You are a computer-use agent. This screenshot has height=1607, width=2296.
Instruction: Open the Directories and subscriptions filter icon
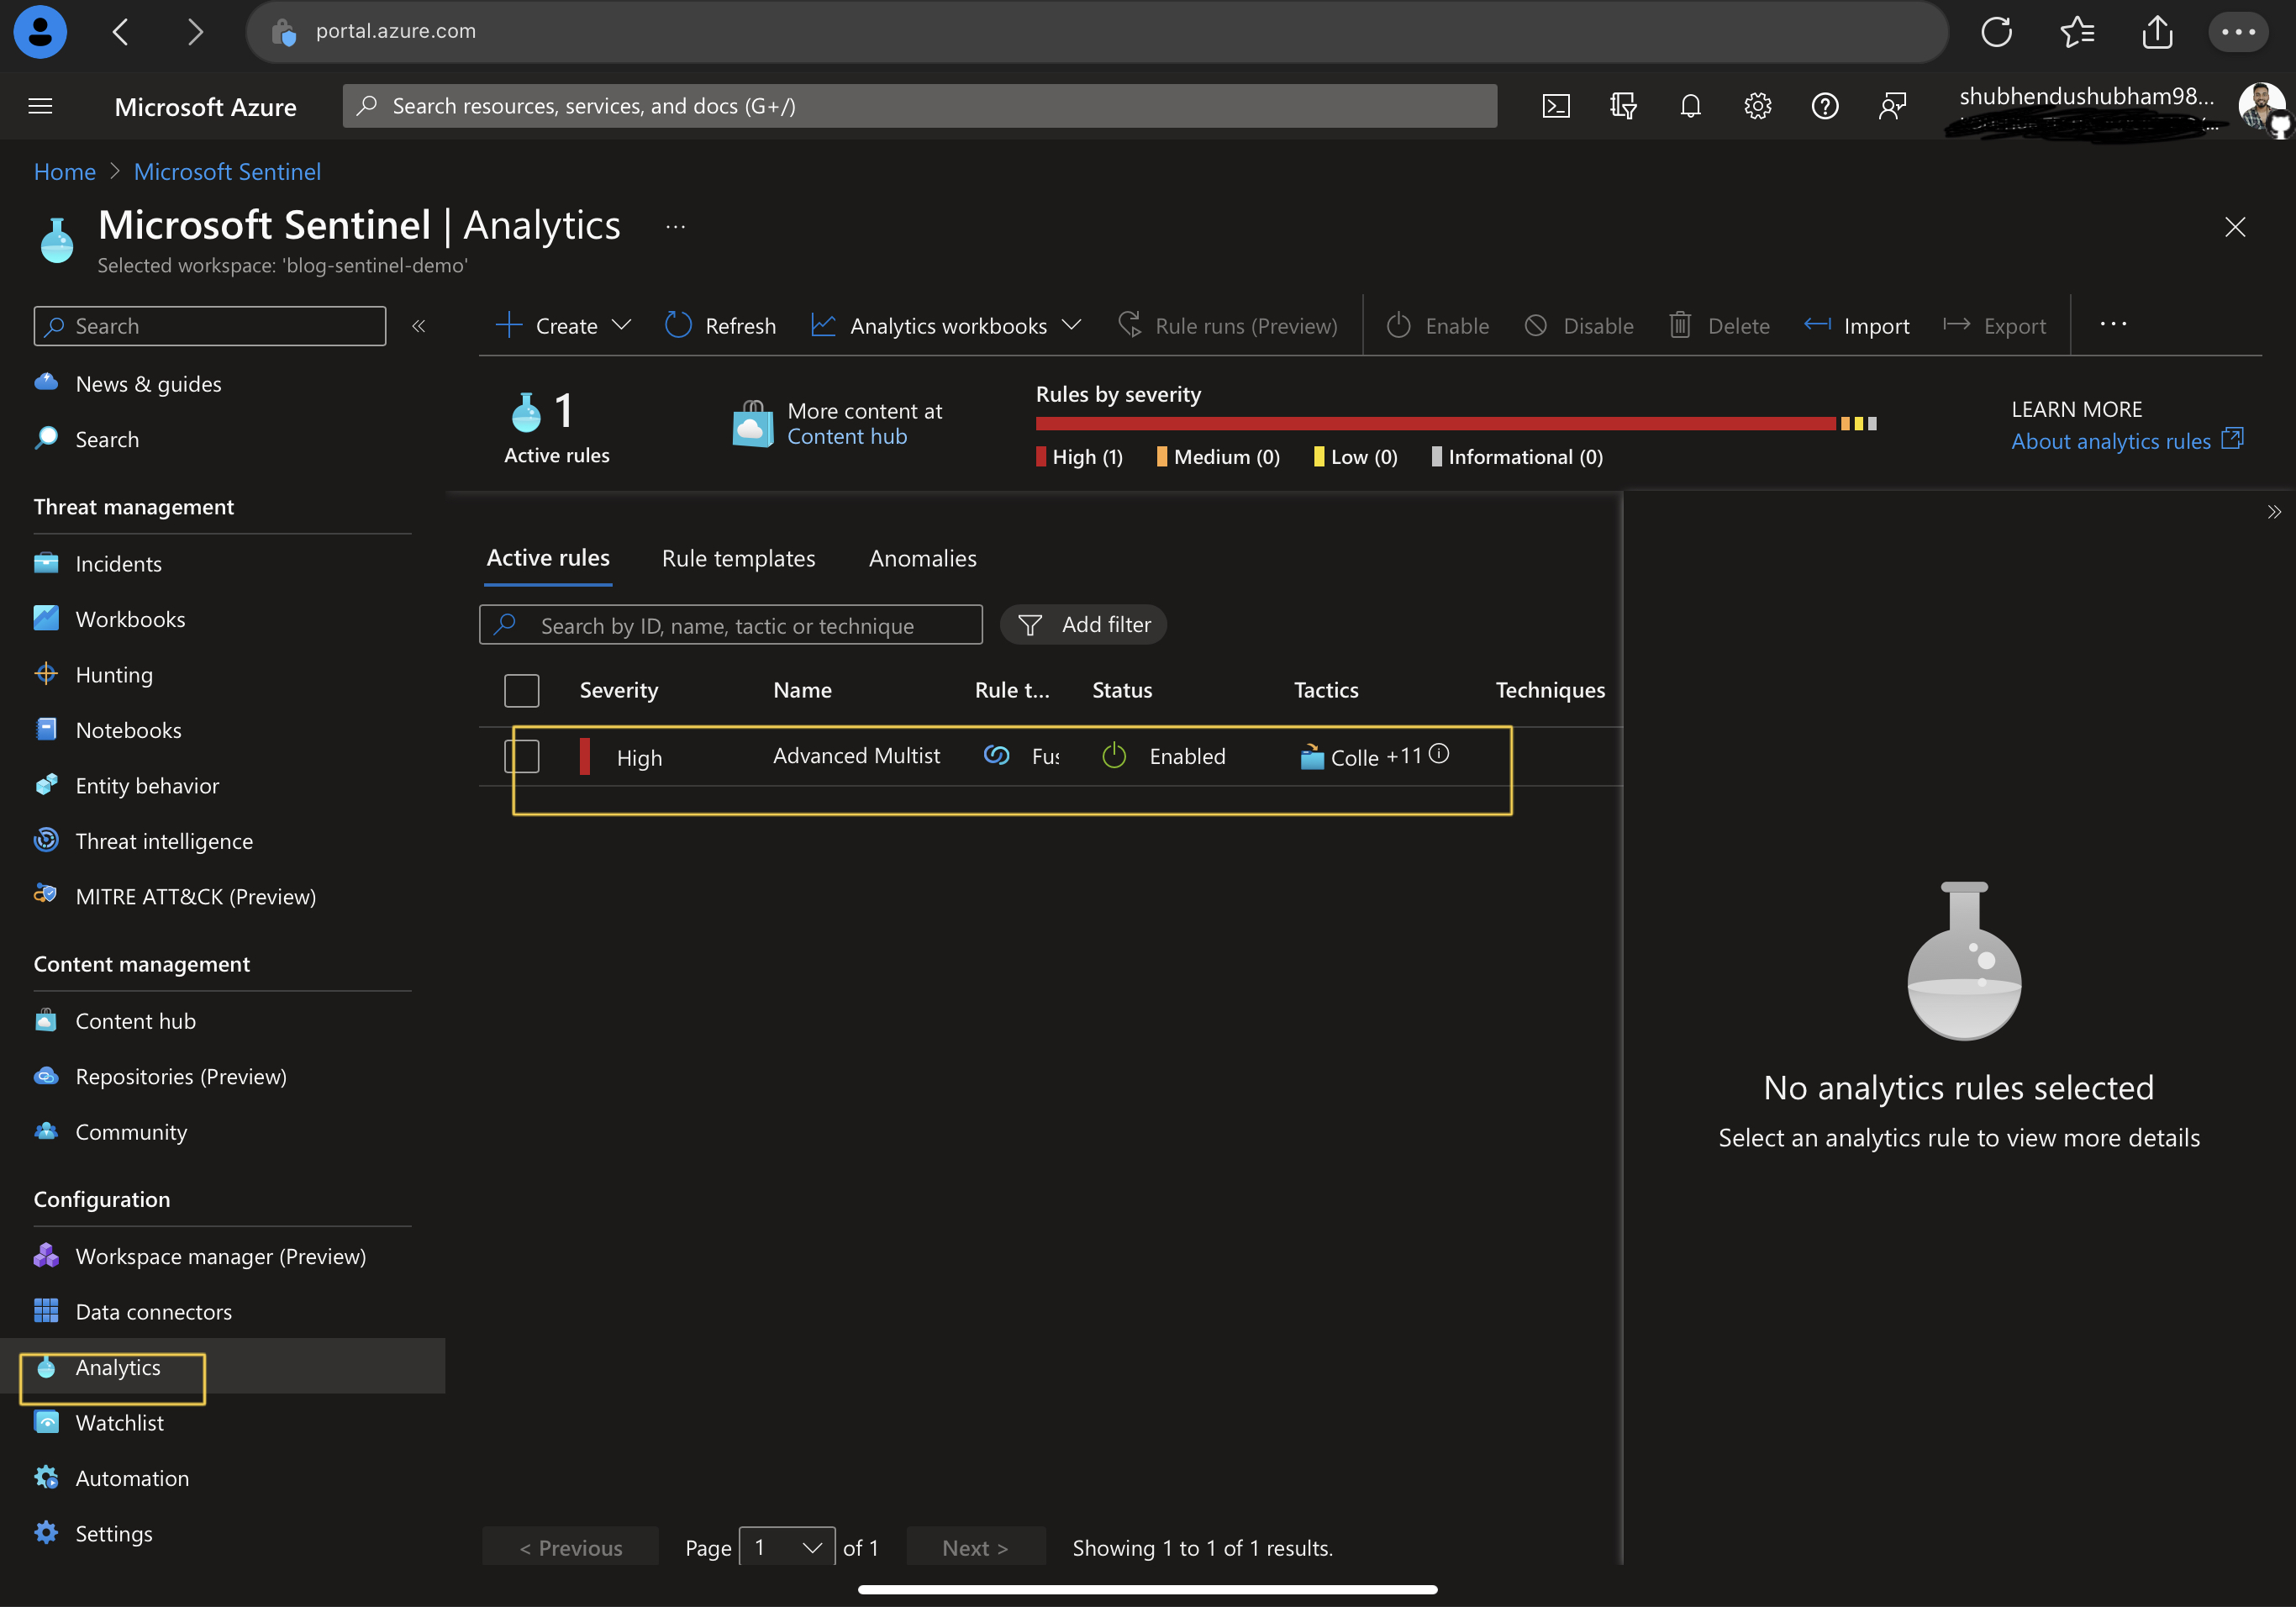point(1623,106)
